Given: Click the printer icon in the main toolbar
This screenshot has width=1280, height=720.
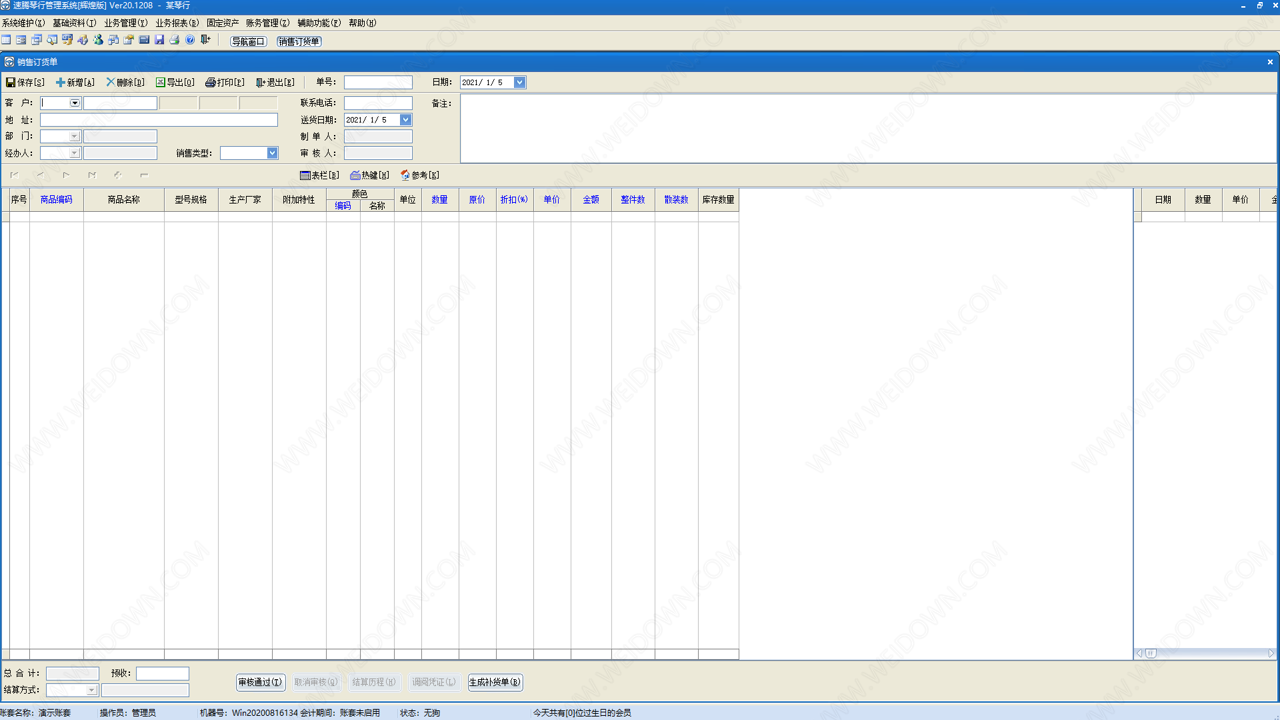Looking at the screenshot, I should 174,40.
